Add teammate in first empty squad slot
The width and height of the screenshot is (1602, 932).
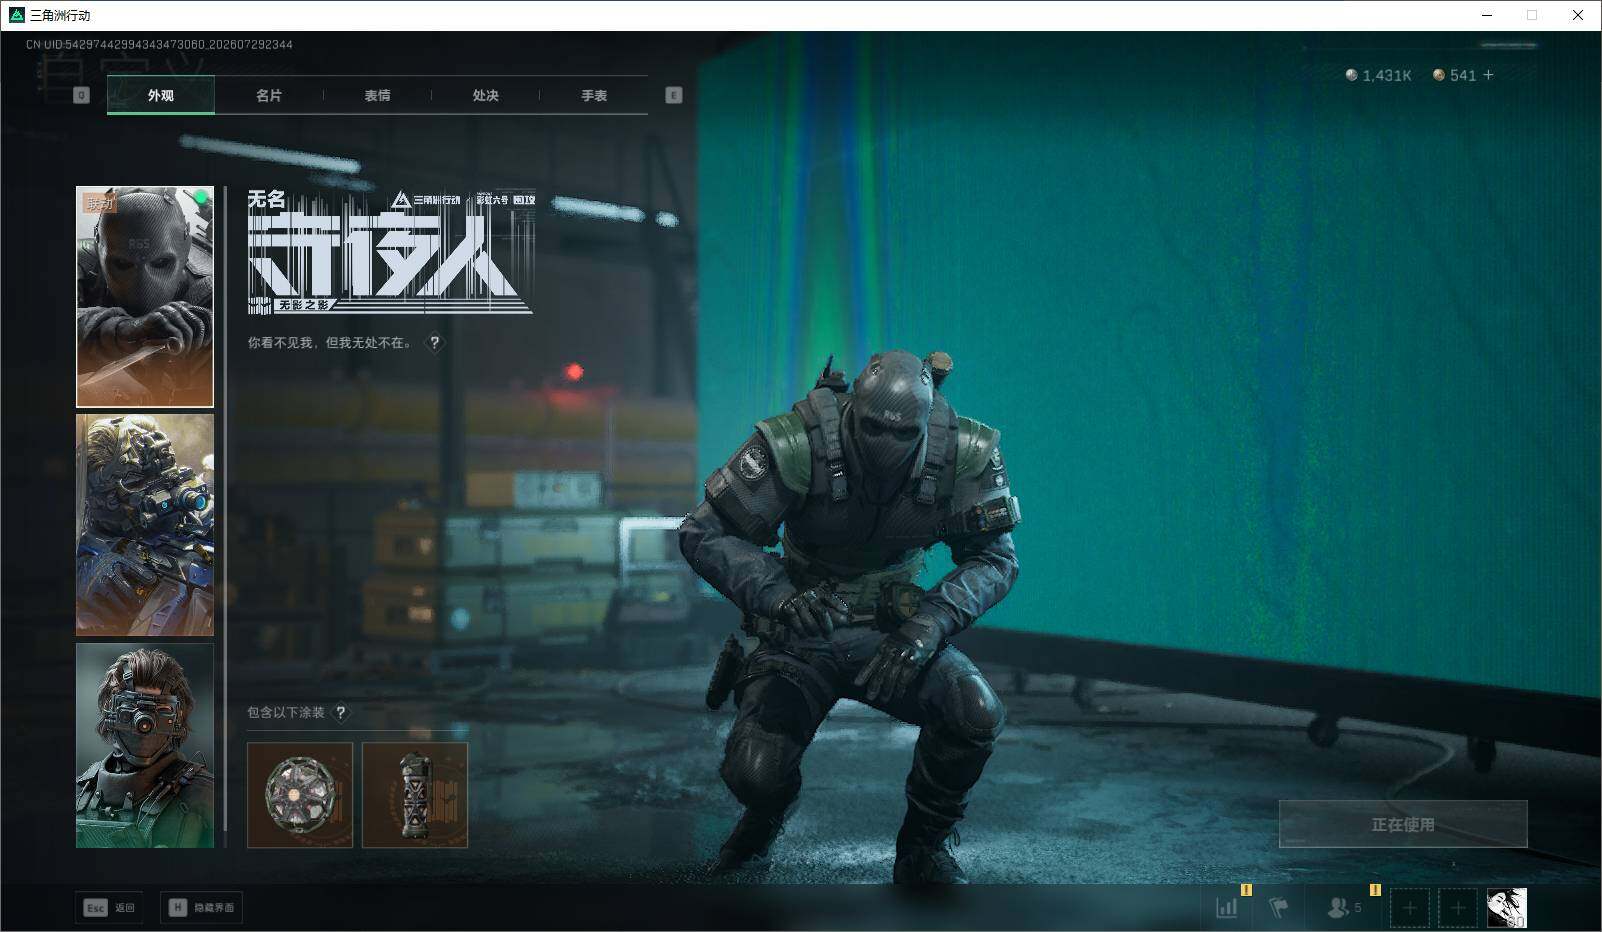[1409, 908]
